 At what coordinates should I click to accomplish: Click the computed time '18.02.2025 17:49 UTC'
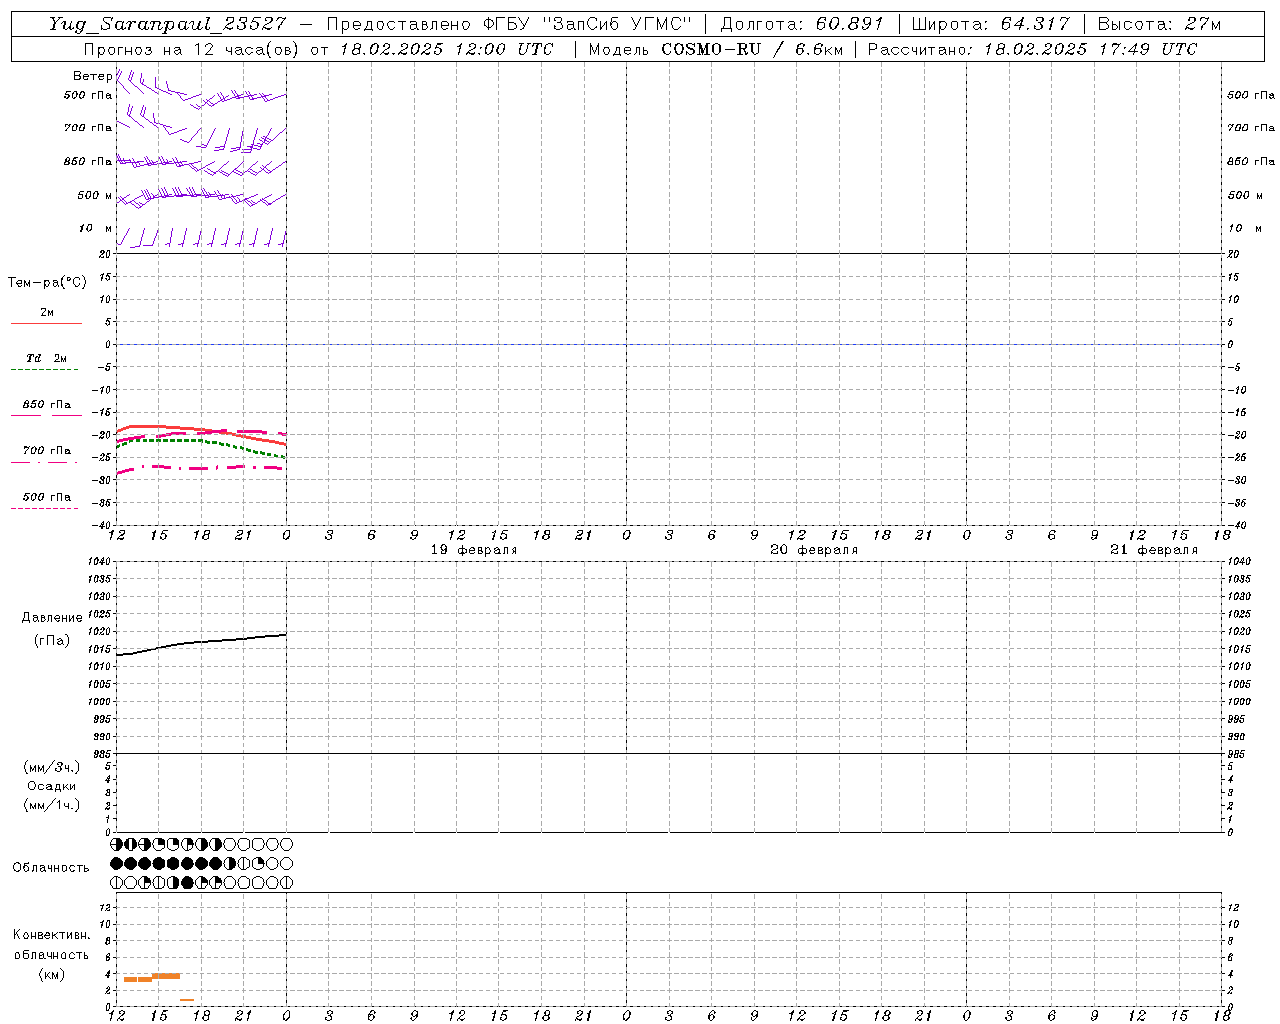[x=1090, y=49]
